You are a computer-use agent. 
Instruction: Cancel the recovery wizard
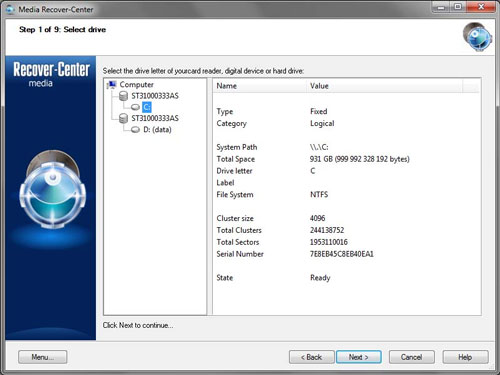[412, 357]
